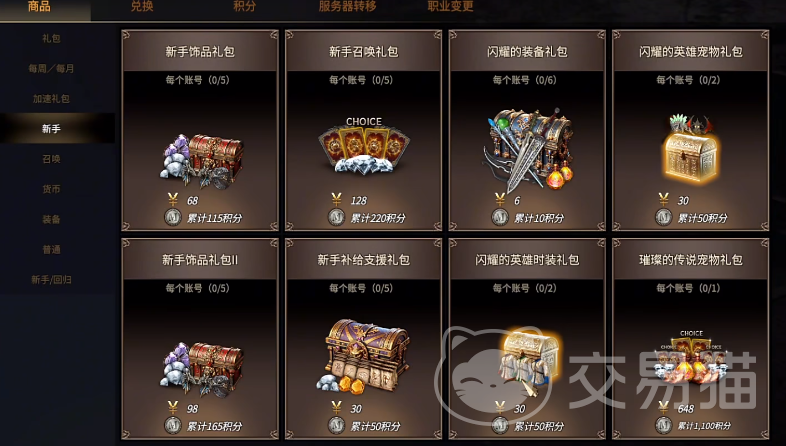786x446 pixels.
Task: Select the CHOICE cards icon in 新手召唤礼包
Action: [364, 146]
